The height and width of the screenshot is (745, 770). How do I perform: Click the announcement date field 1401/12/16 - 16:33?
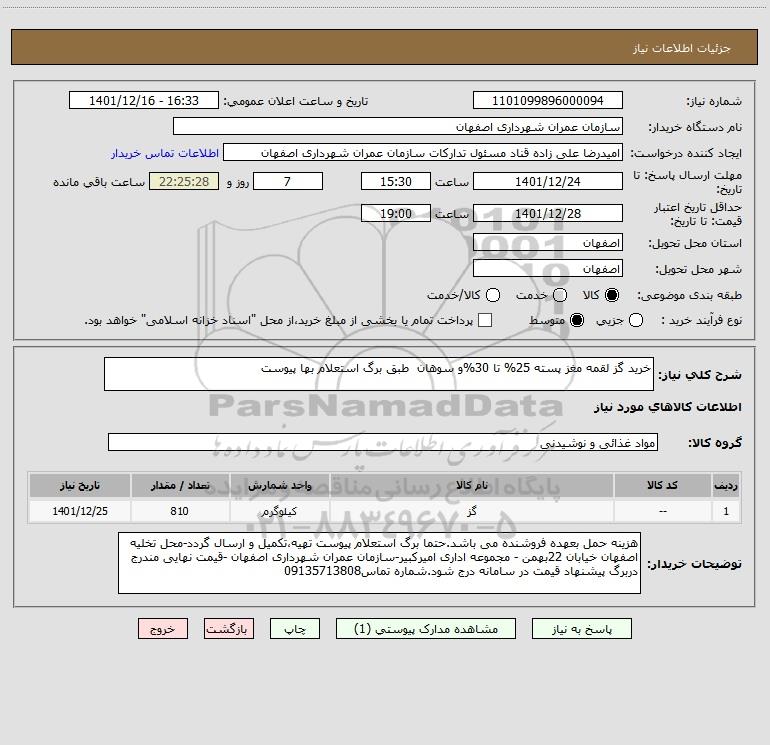point(144,100)
